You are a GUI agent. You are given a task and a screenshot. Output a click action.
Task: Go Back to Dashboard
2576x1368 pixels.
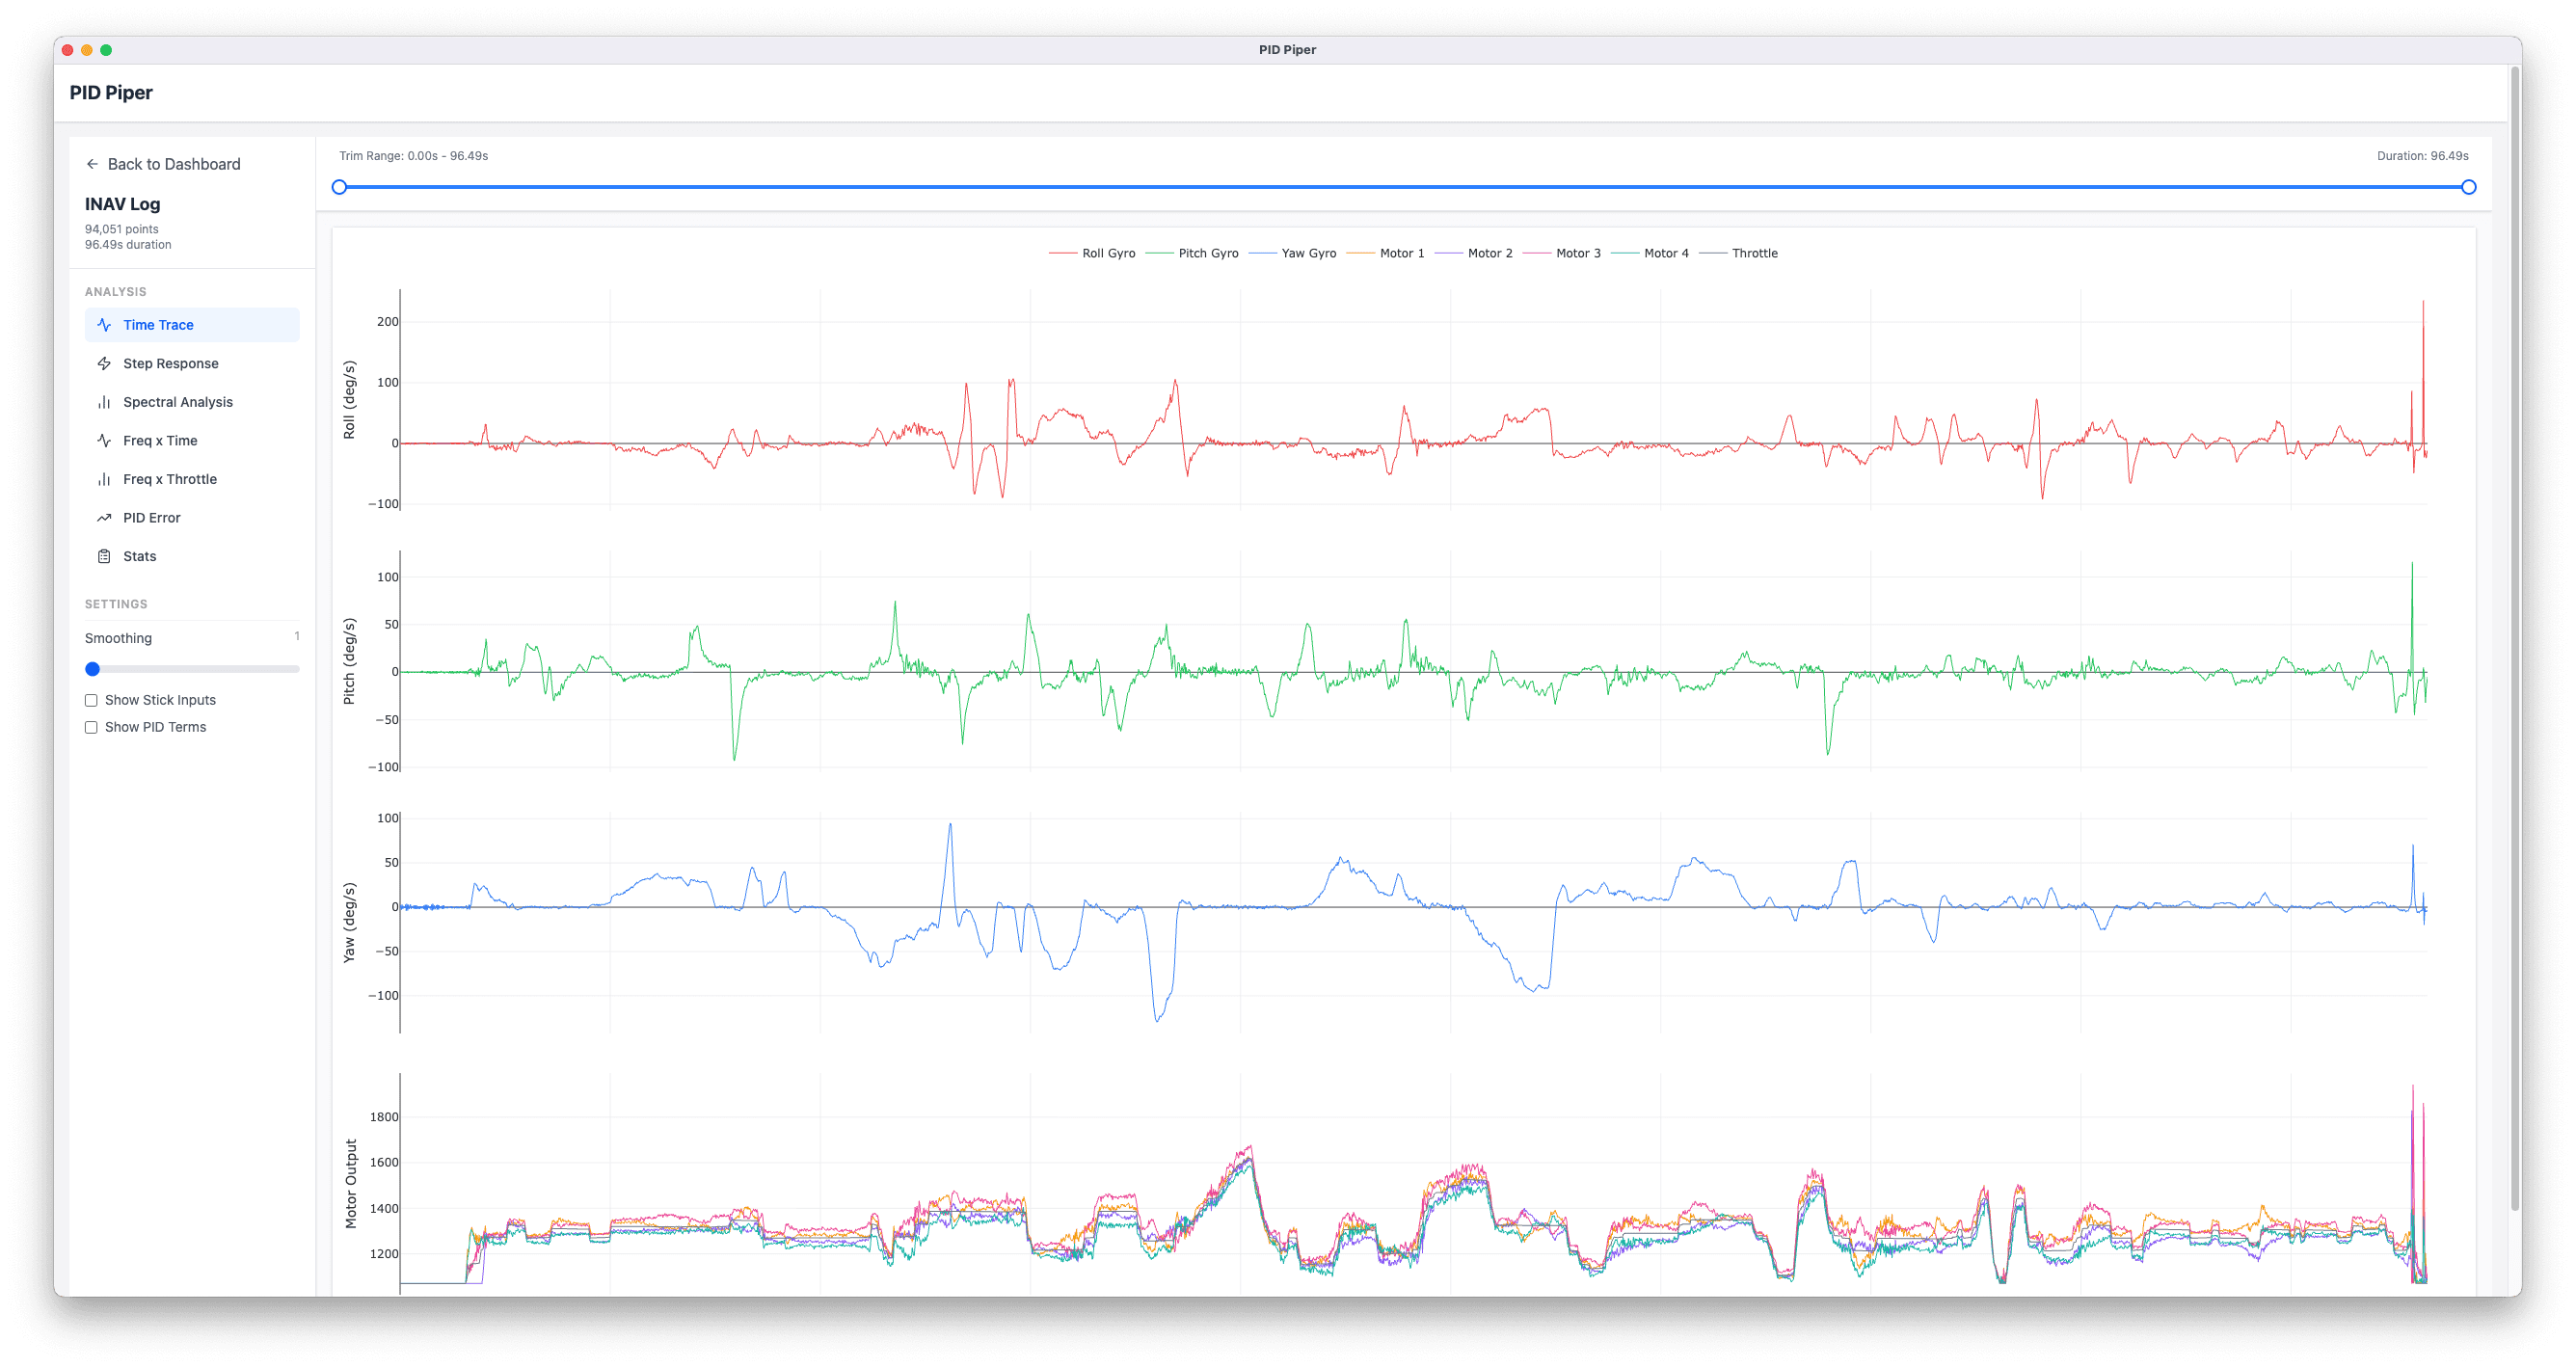173,164
